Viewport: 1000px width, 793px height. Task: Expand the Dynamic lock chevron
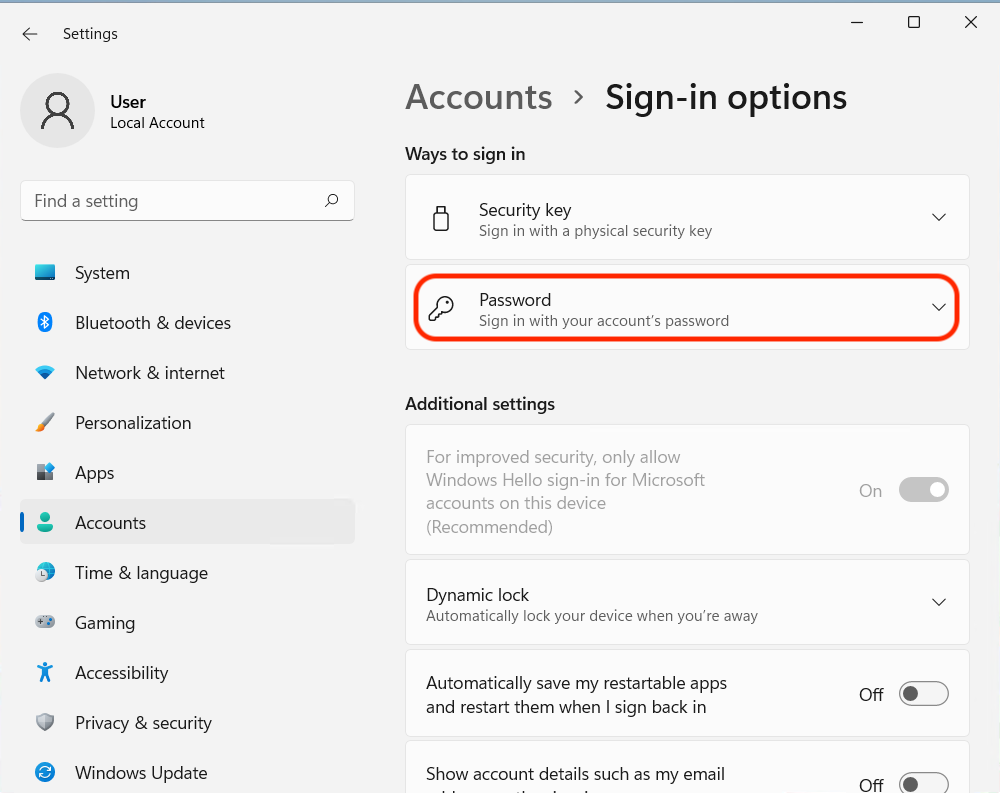click(x=938, y=602)
